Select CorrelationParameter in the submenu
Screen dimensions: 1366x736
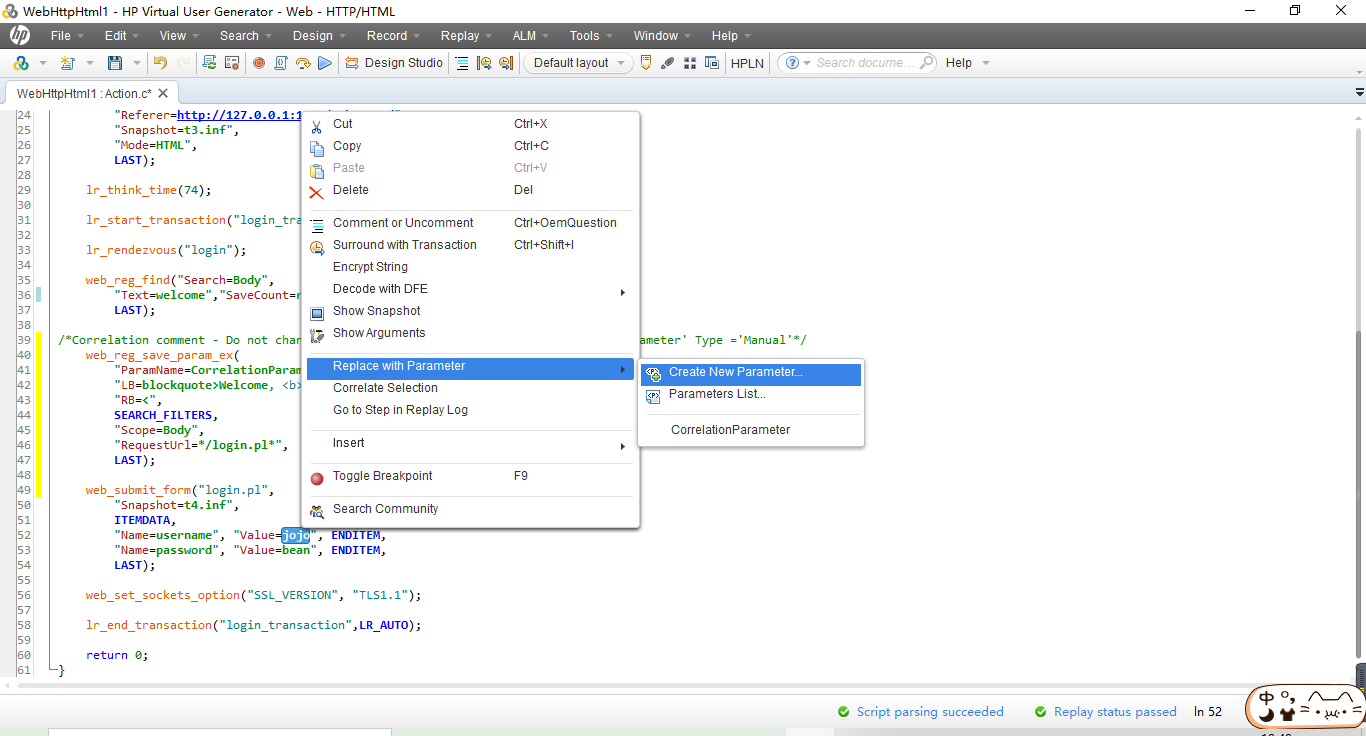point(751,430)
